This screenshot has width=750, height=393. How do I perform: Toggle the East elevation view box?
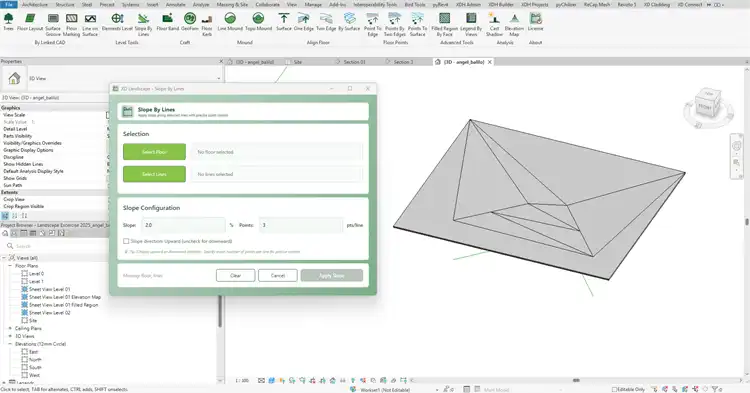click(24, 352)
